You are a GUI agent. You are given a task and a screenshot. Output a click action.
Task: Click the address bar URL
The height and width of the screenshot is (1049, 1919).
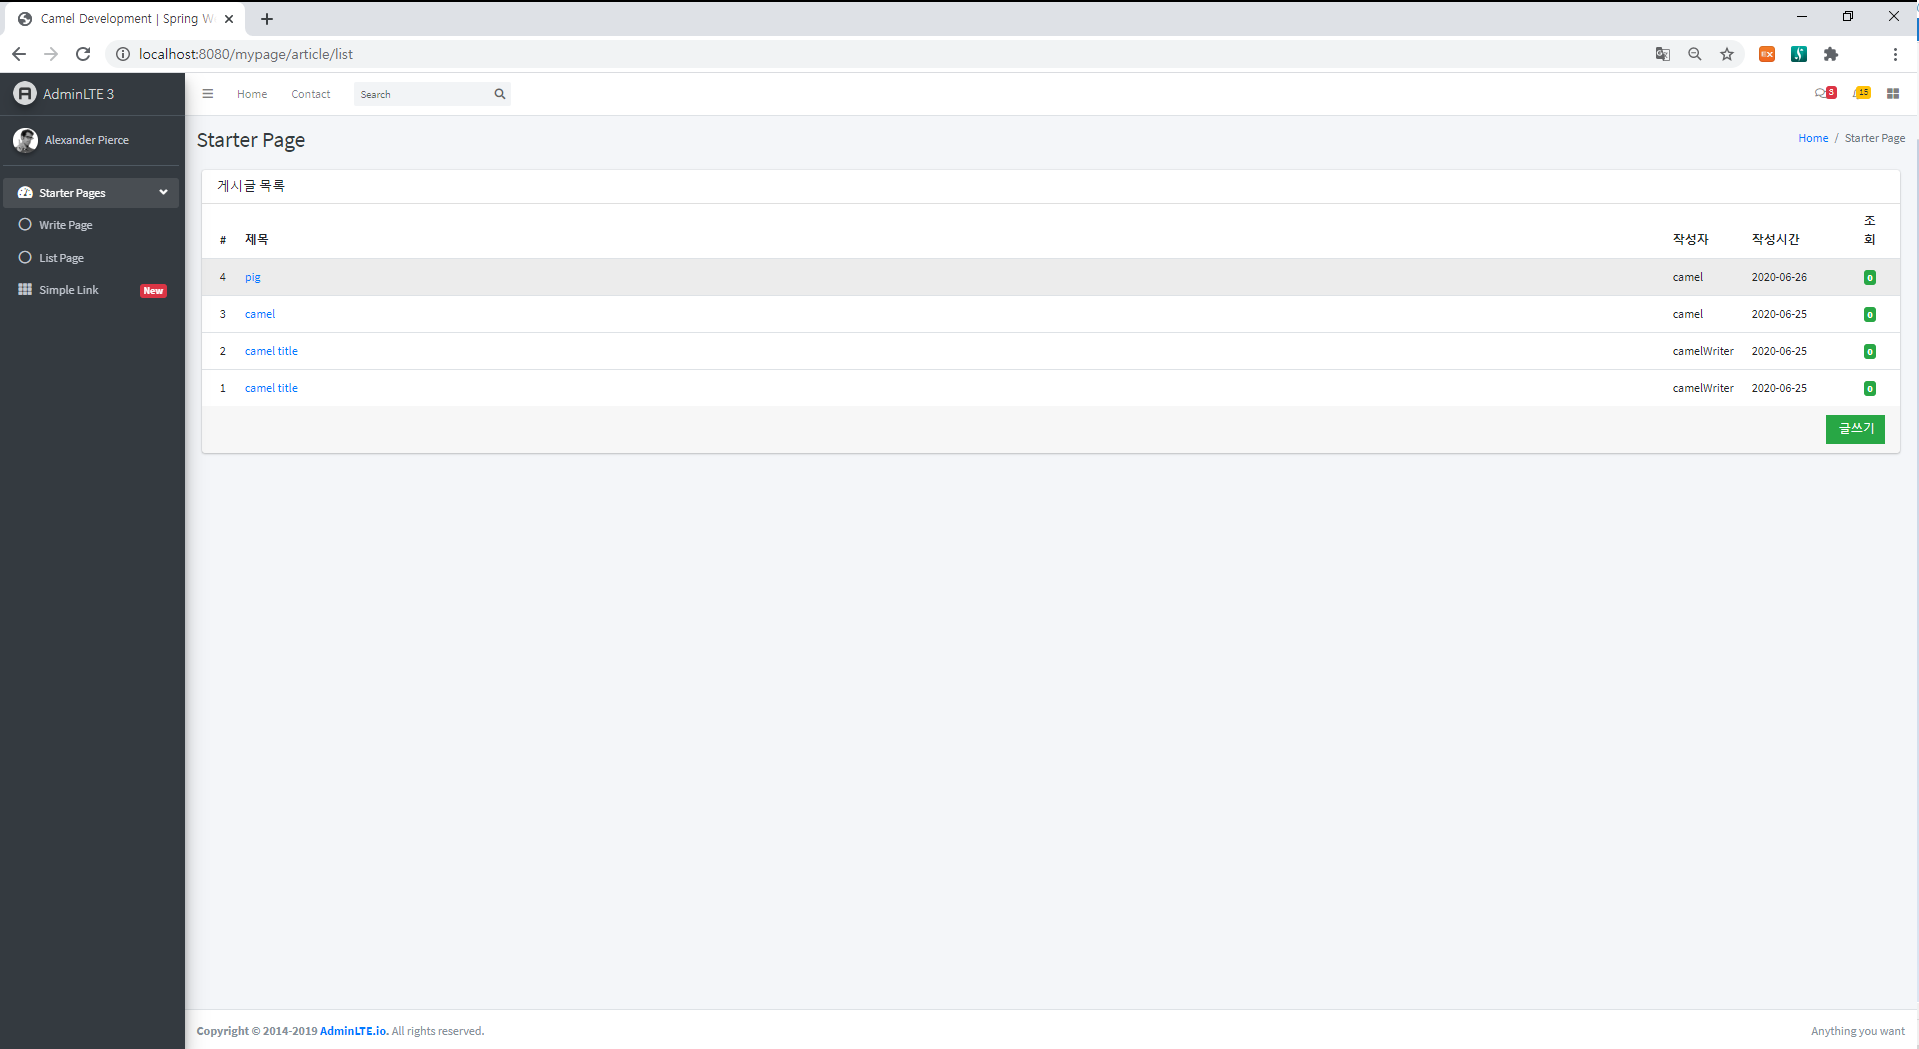tap(246, 54)
